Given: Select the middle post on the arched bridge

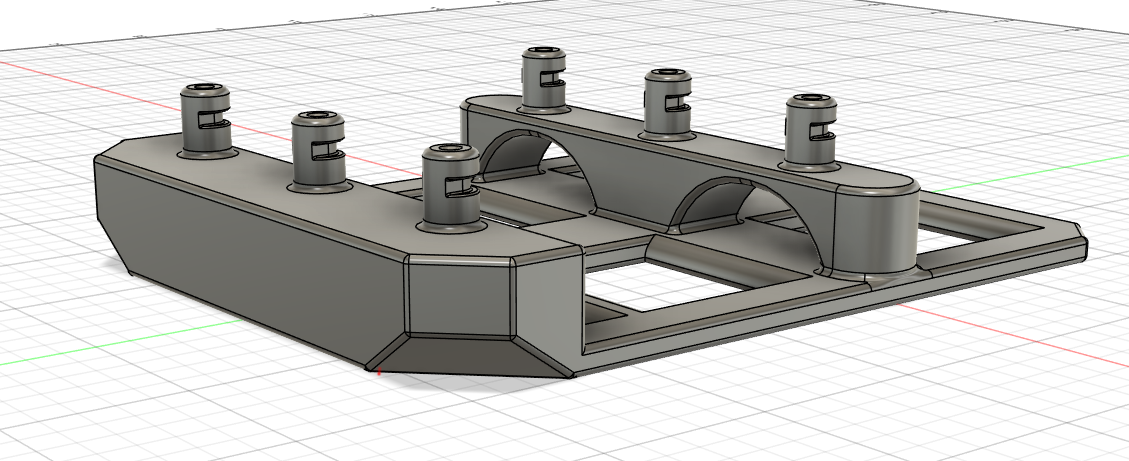Looking at the screenshot, I should coord(668,102).
